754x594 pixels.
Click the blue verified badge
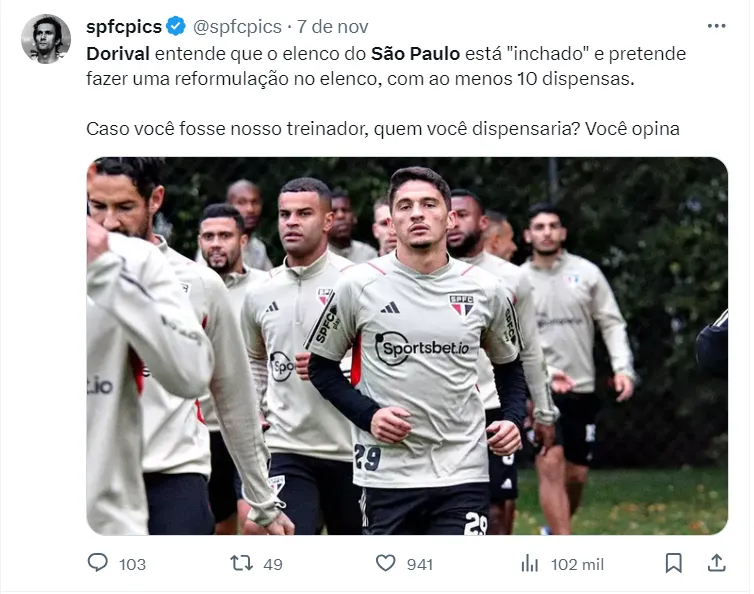point(176,26)
